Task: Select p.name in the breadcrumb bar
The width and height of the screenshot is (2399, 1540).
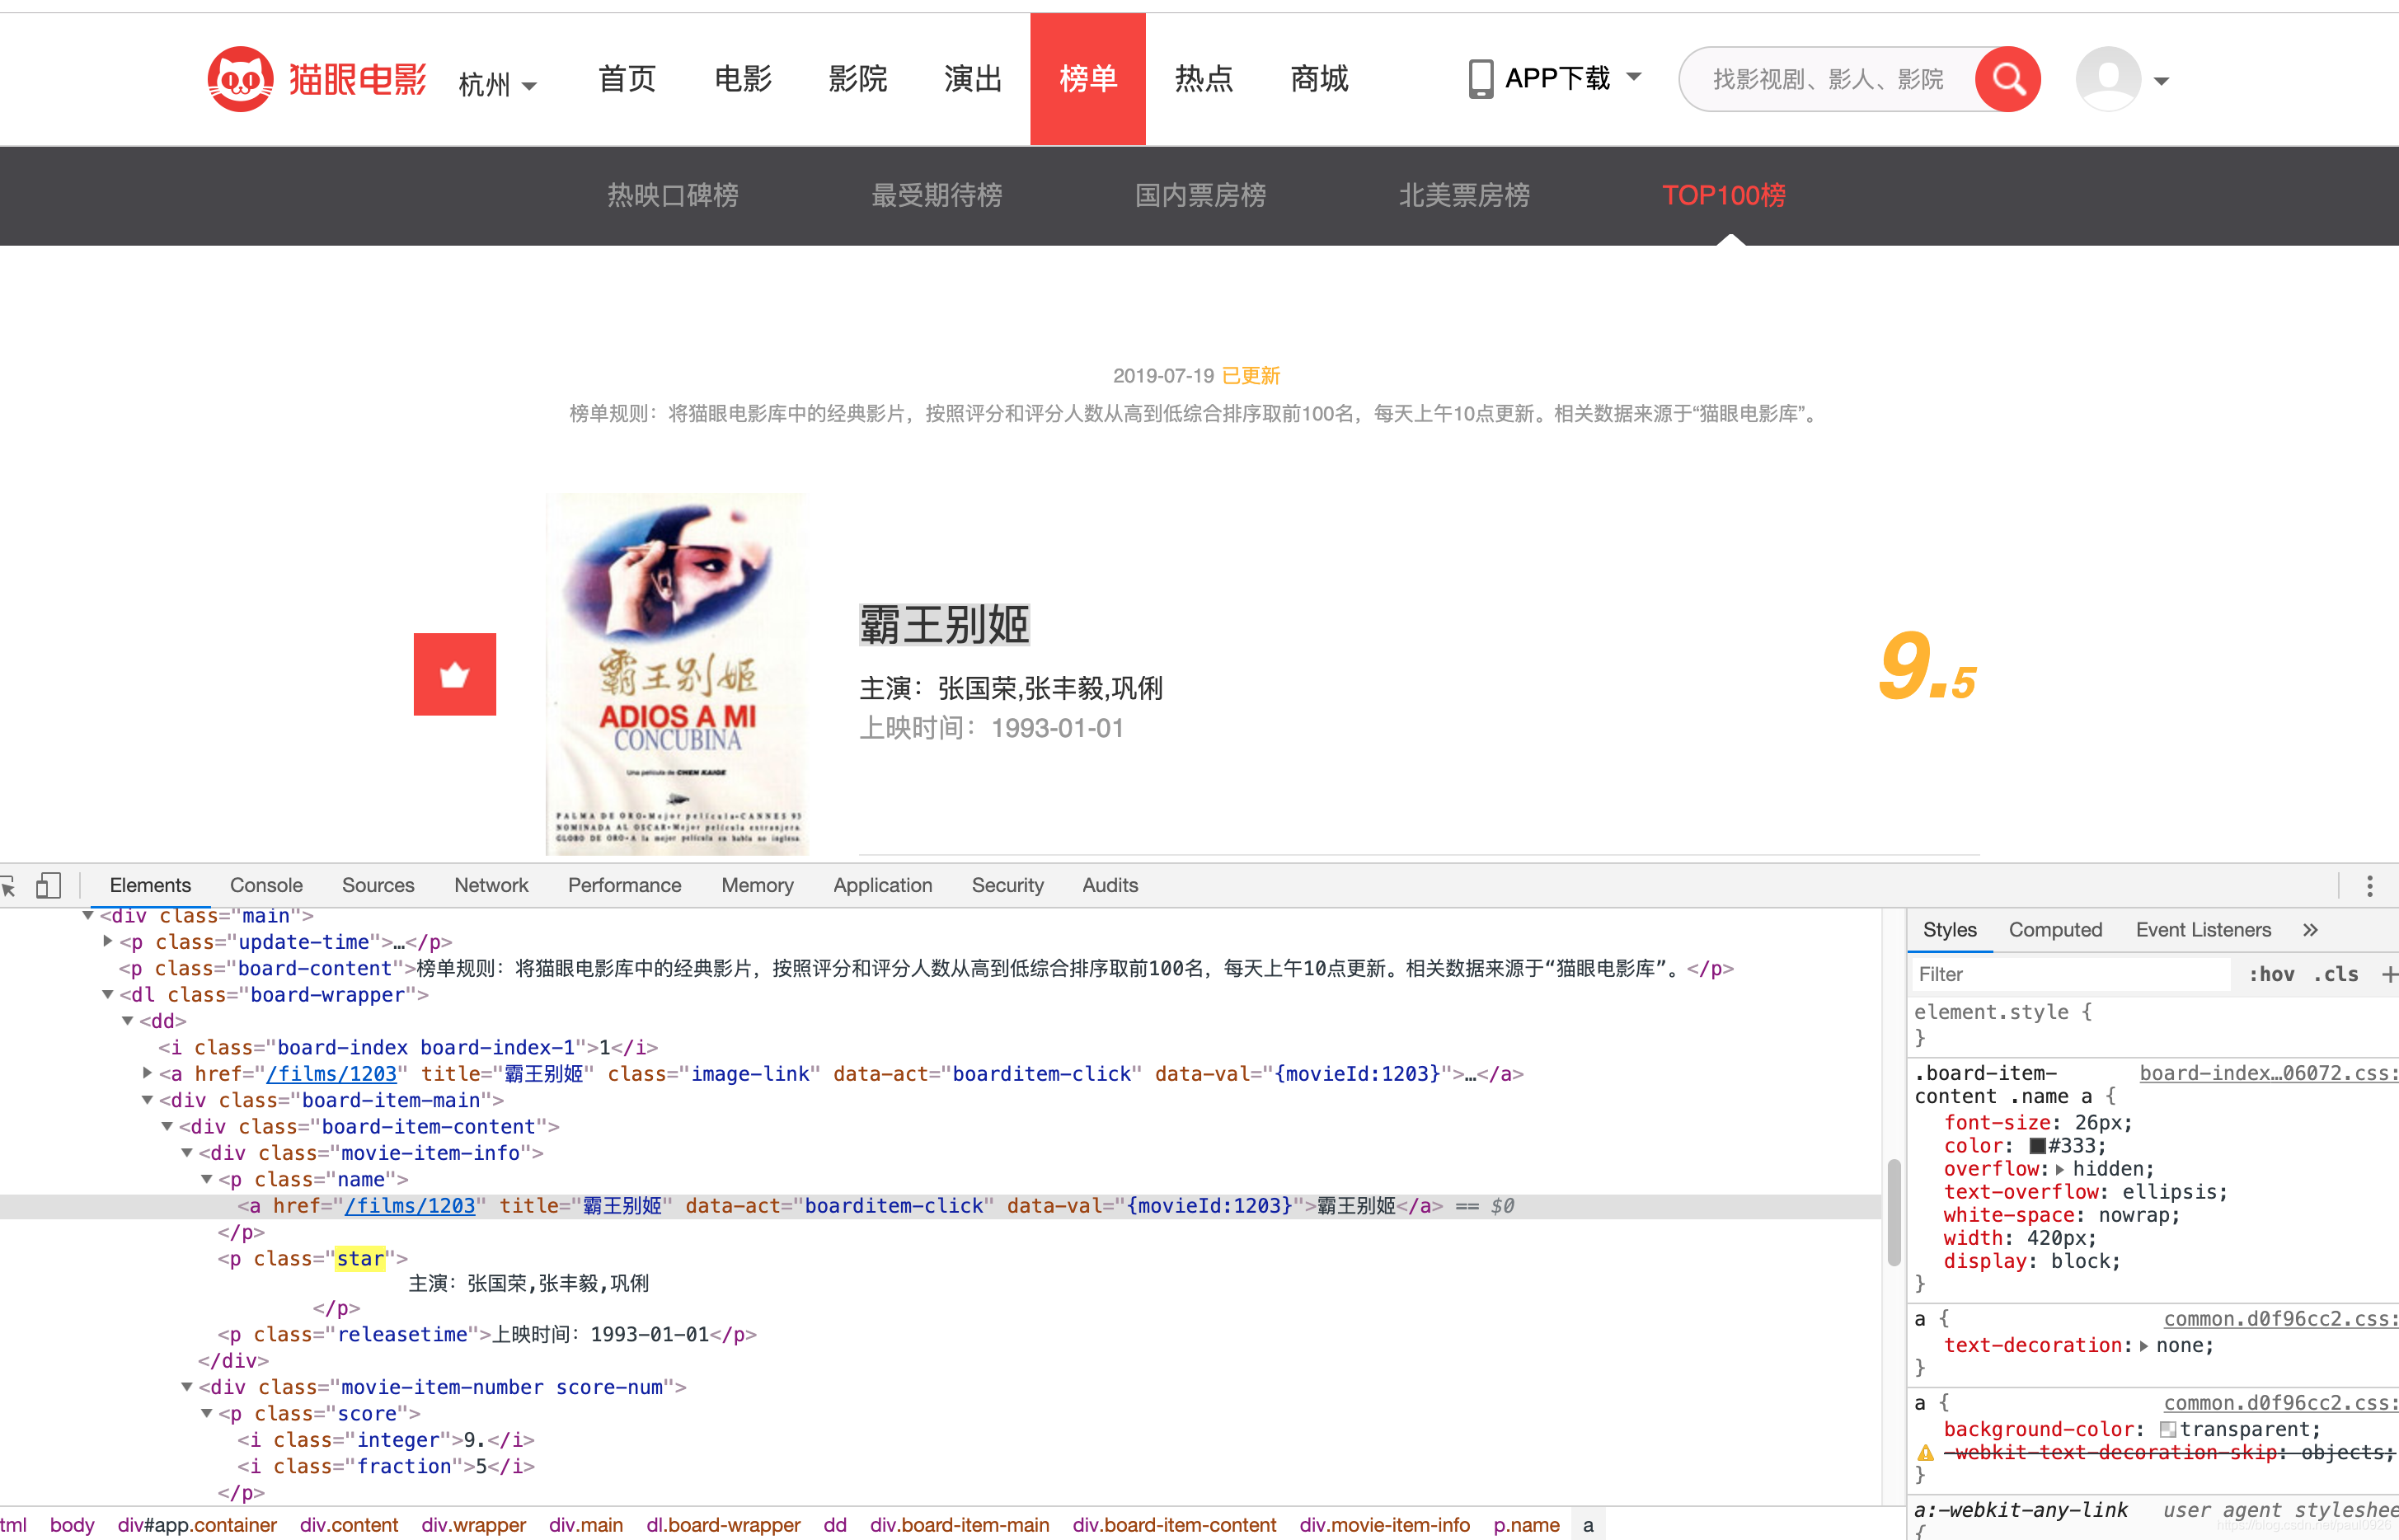Action: pos(1527,1525)
